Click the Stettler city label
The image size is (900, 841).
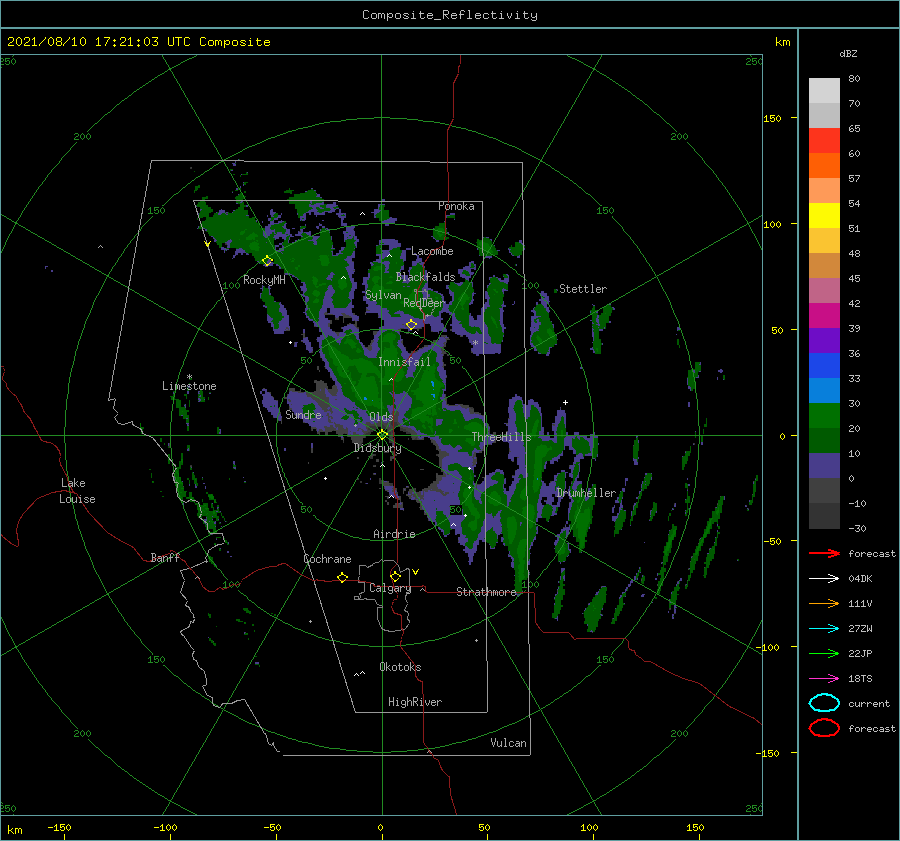(583, 289)
